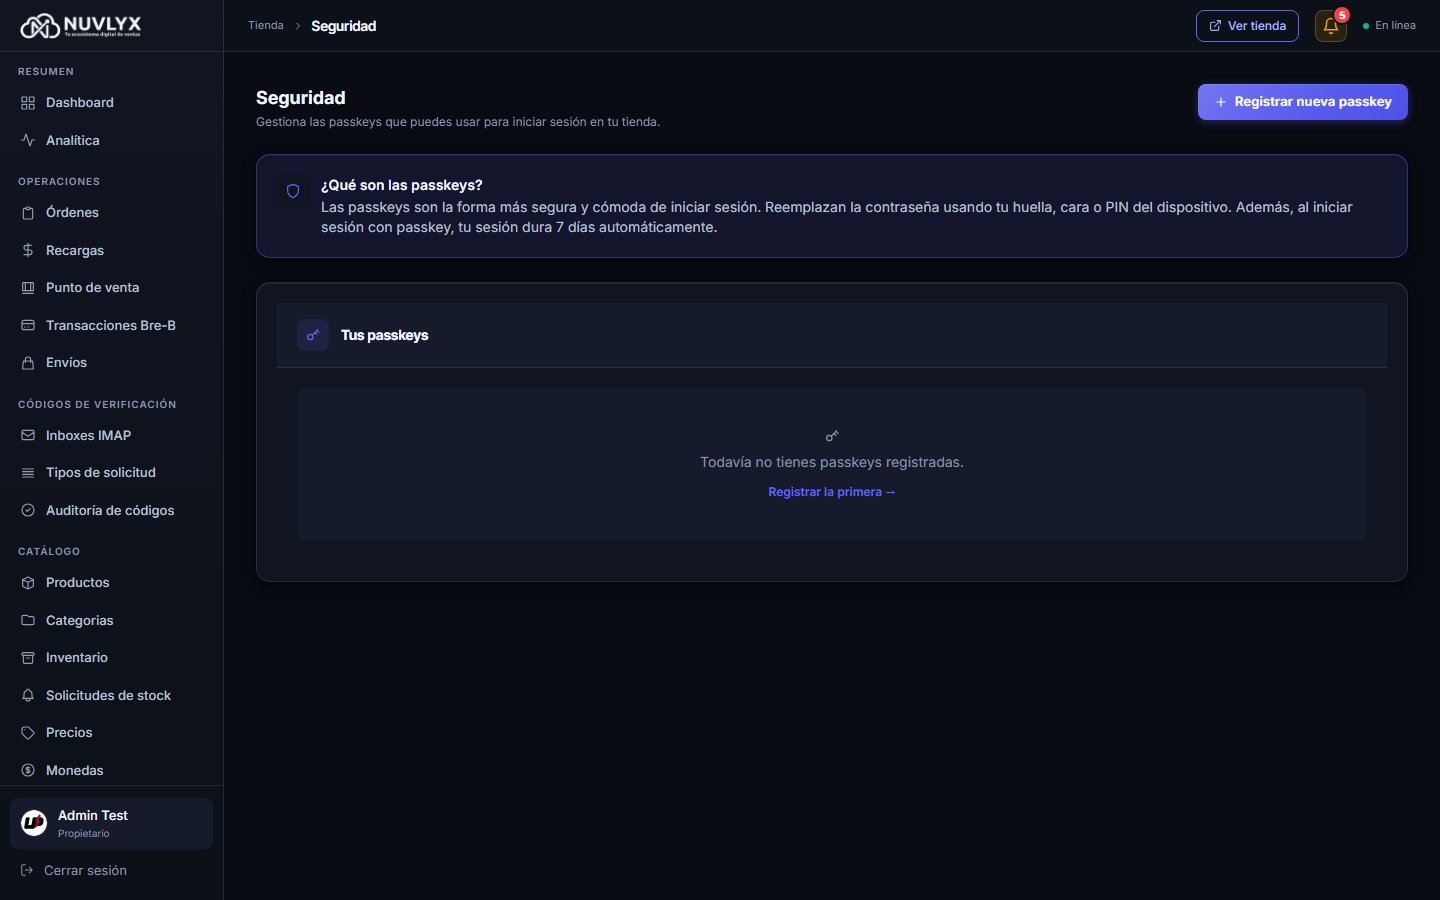Click Registrar nueva passkey button
1440x900 pixels.
[x=1302, y=102]
